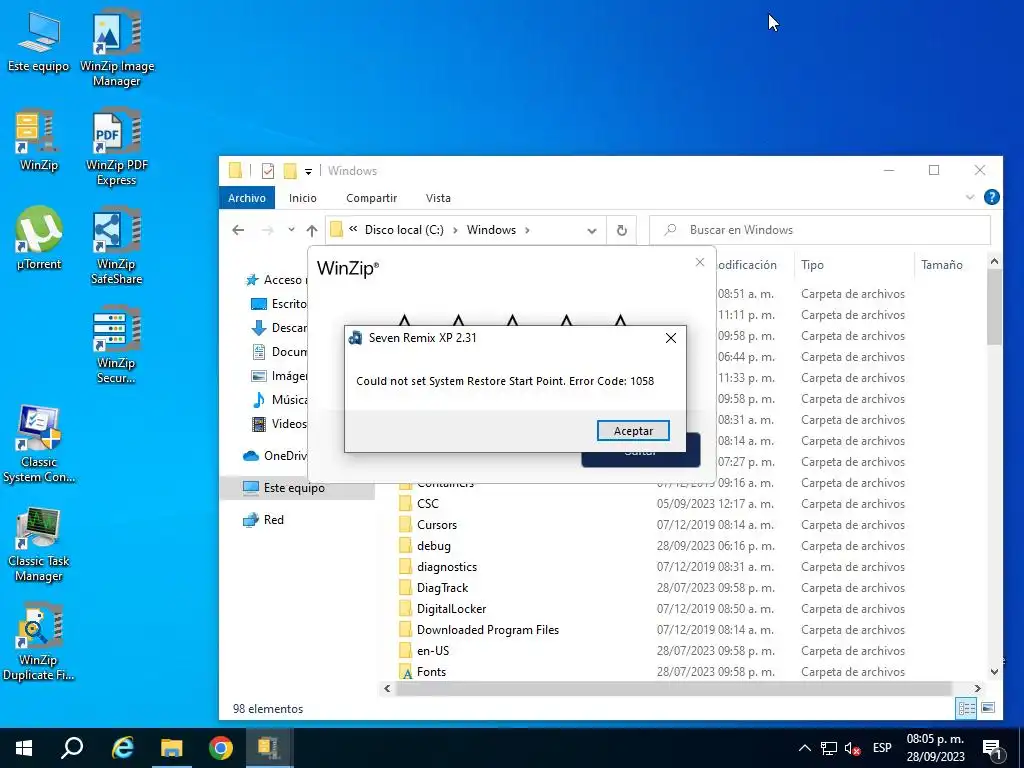Launch µTorrent desktop shortcut
Viewport: 1024px width, 768px height.
tap(39, 238)
